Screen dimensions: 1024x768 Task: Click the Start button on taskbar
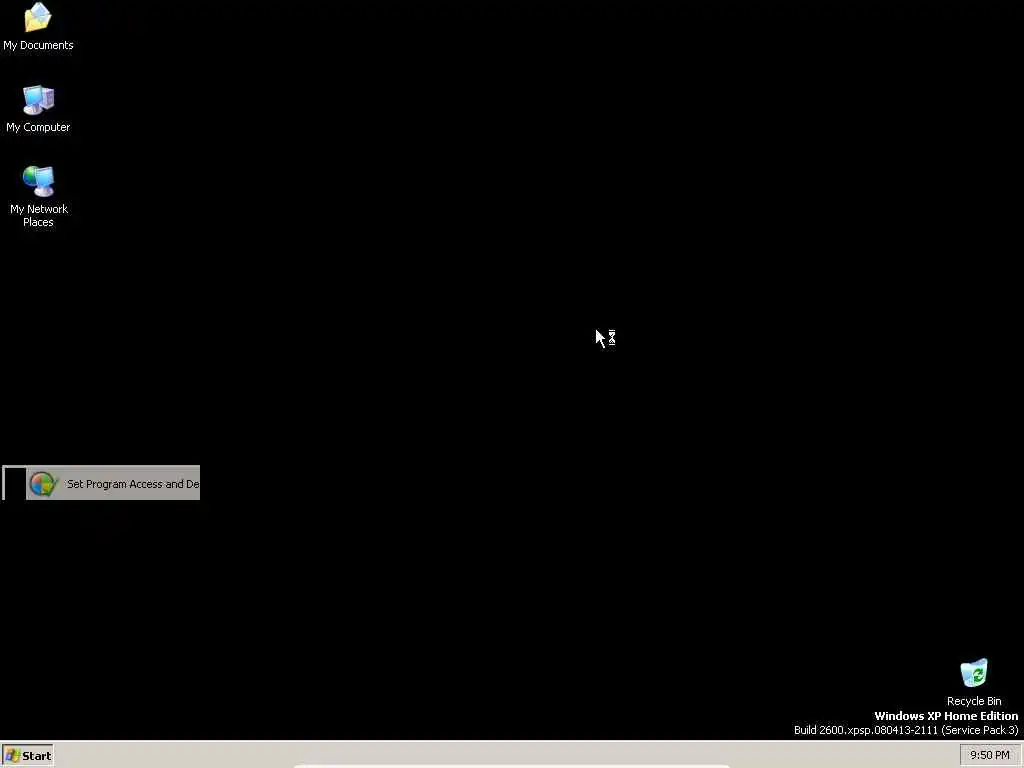coord(27,756)
